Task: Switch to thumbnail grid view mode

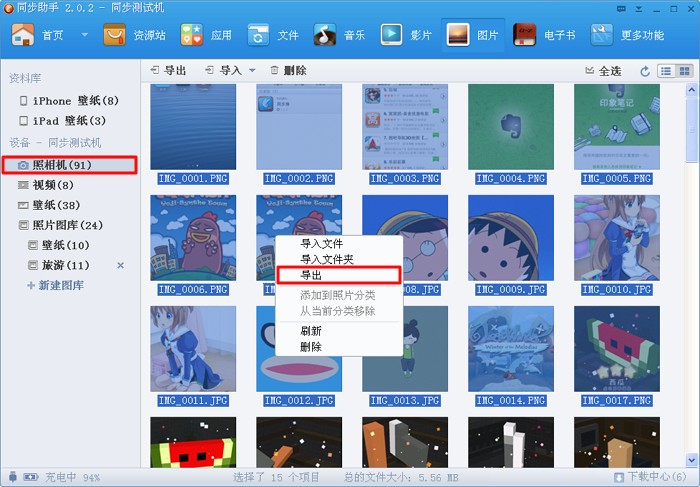Action: (684, 71)
